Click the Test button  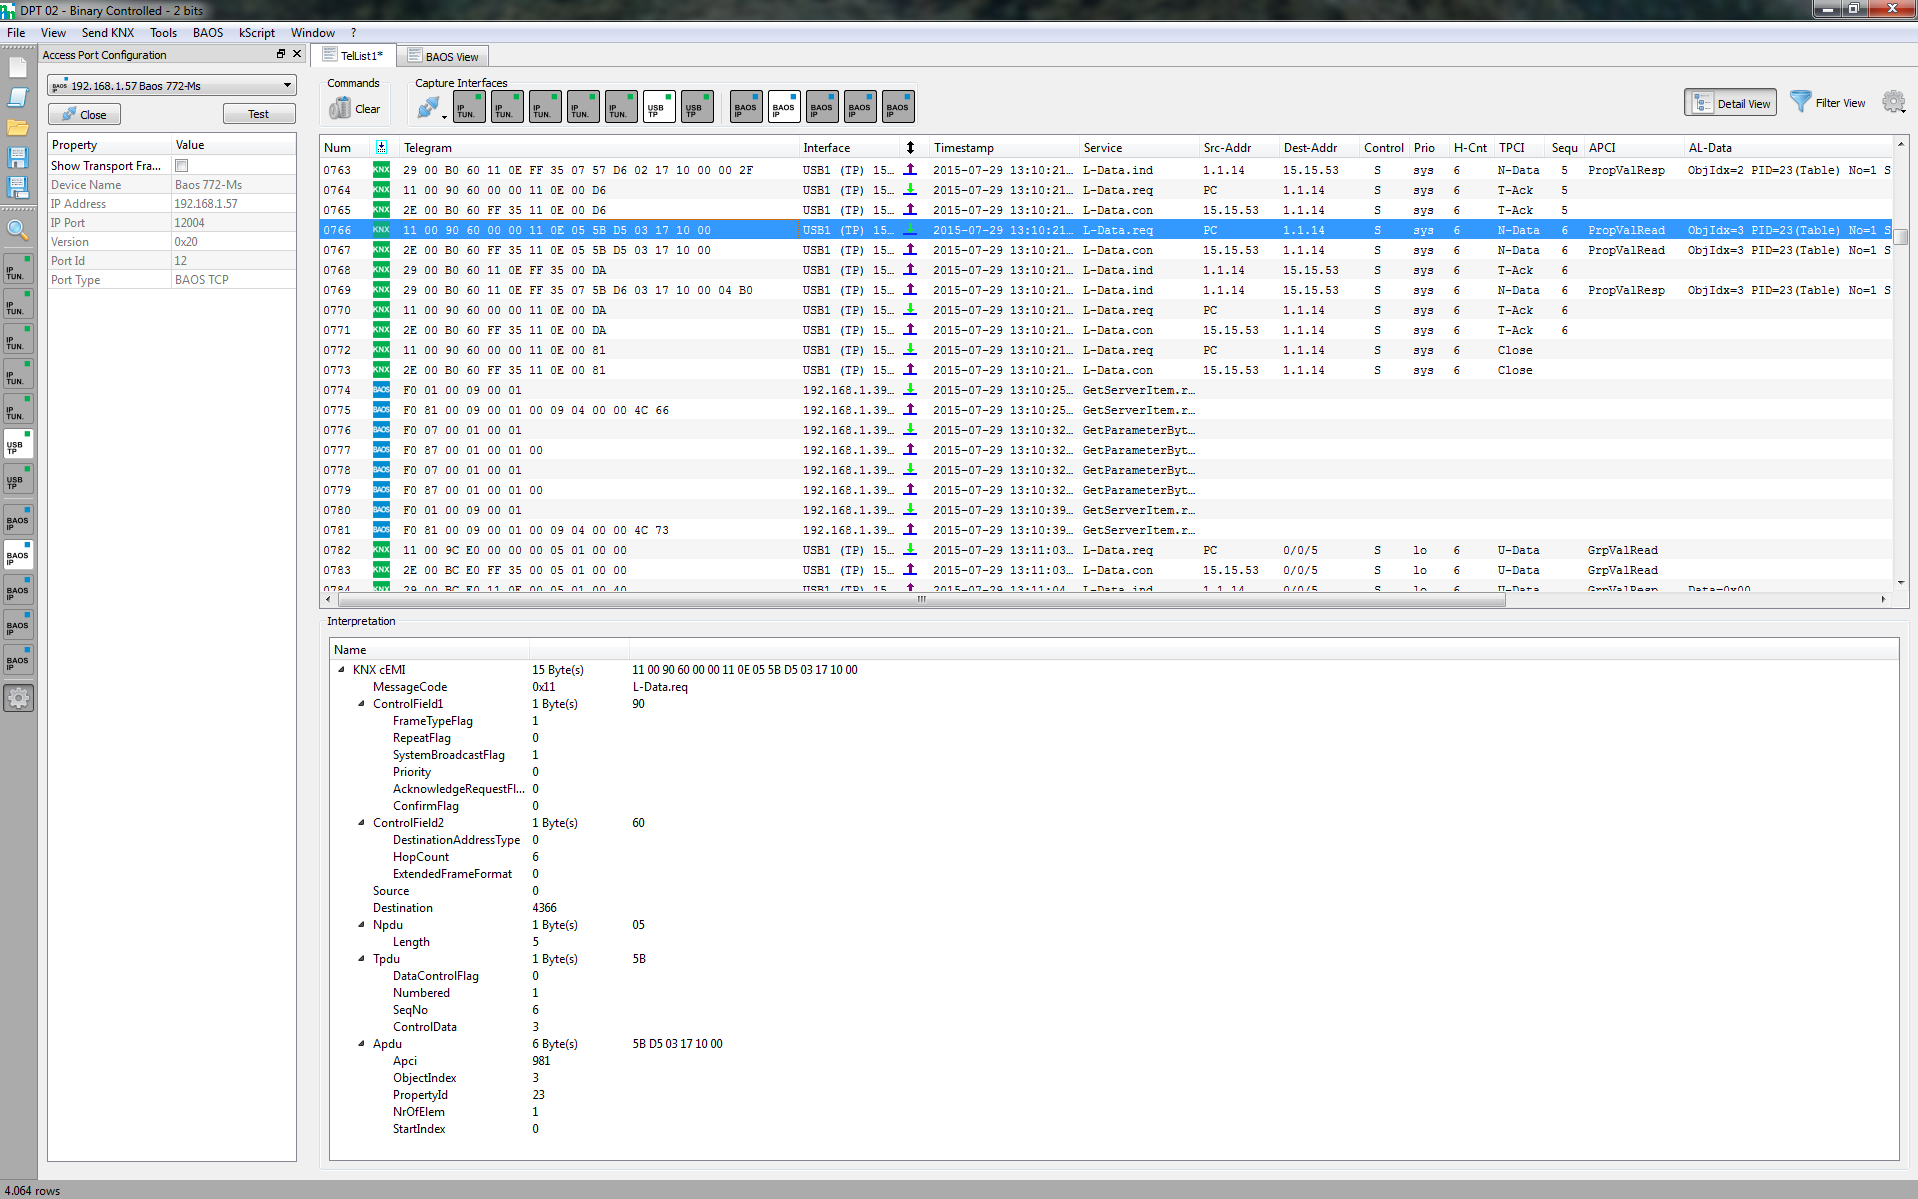pos(259,114)
